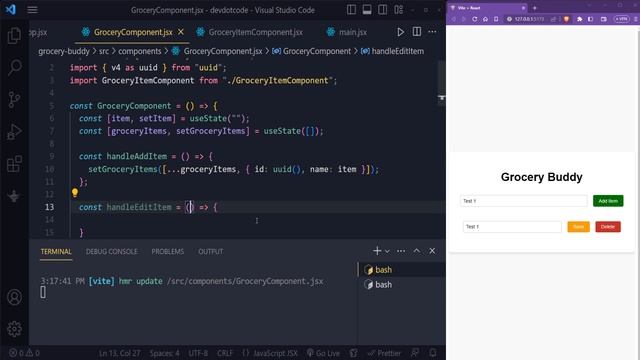Image resolution: width=640 pixels, height=360 pixels.
Task: Close the terminal panel
Action: (432, 251)
